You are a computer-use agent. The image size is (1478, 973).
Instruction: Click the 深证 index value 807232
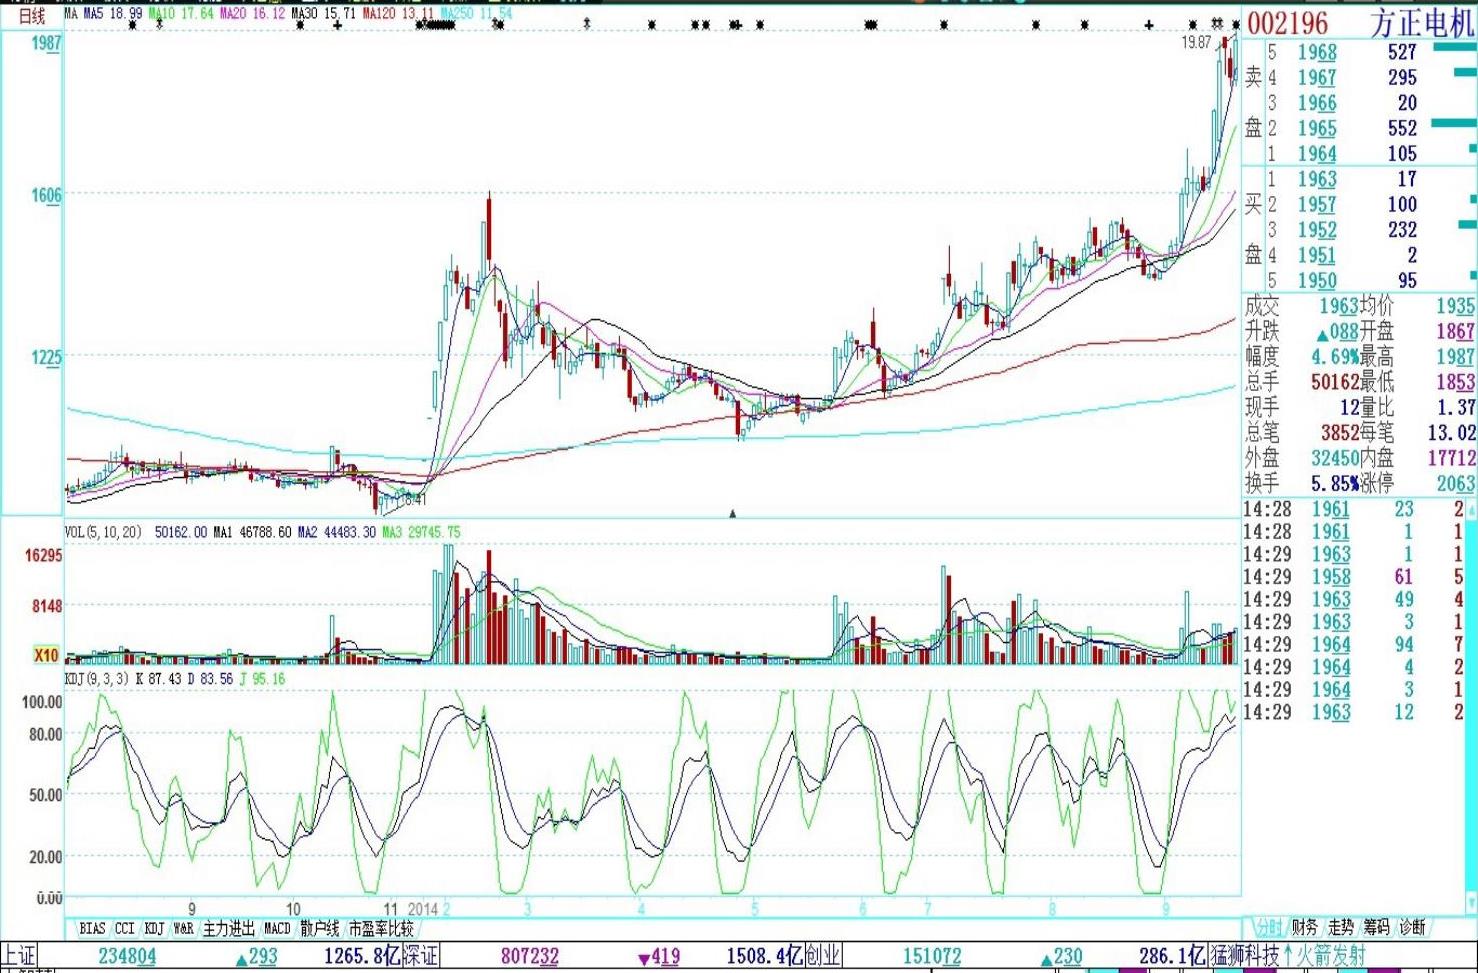(530, 956)
